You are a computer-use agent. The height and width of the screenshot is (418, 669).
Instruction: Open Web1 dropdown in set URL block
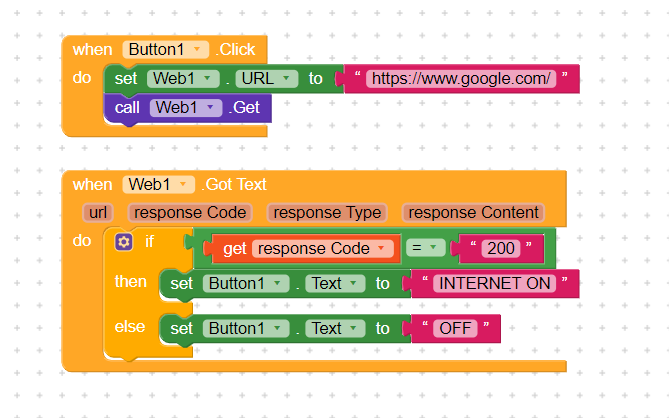(x=183, y=78)
